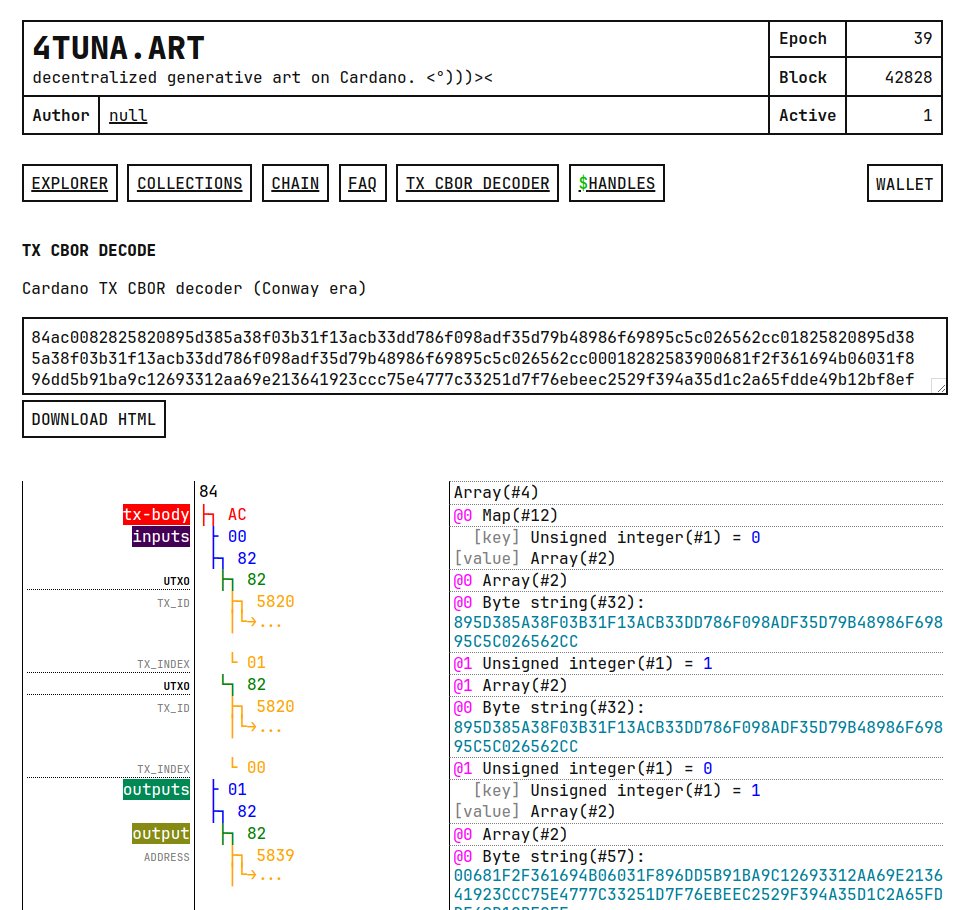Open the TX CBOR DECODER page
This screenshot has height=910, width=963.
(x=477, y=183)
